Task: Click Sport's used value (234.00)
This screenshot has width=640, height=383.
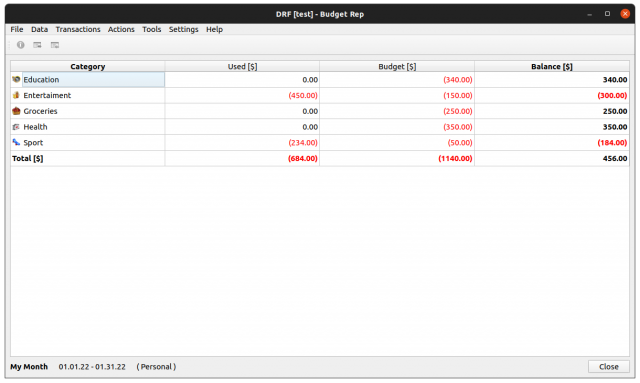Action: [x=303, y=143]
